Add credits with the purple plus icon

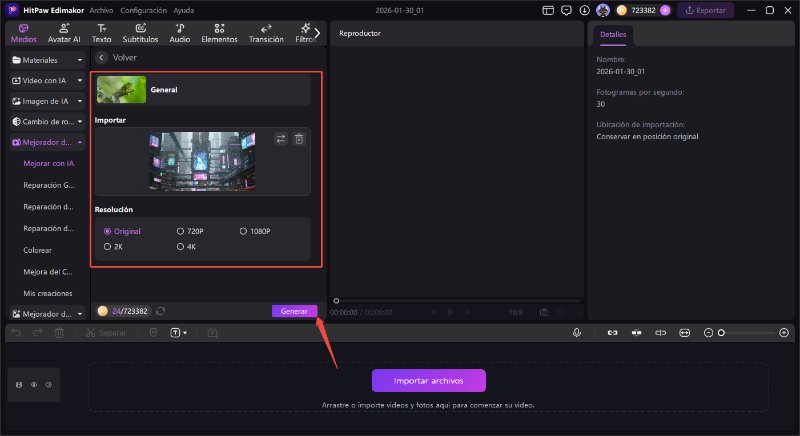click(665, 10)
